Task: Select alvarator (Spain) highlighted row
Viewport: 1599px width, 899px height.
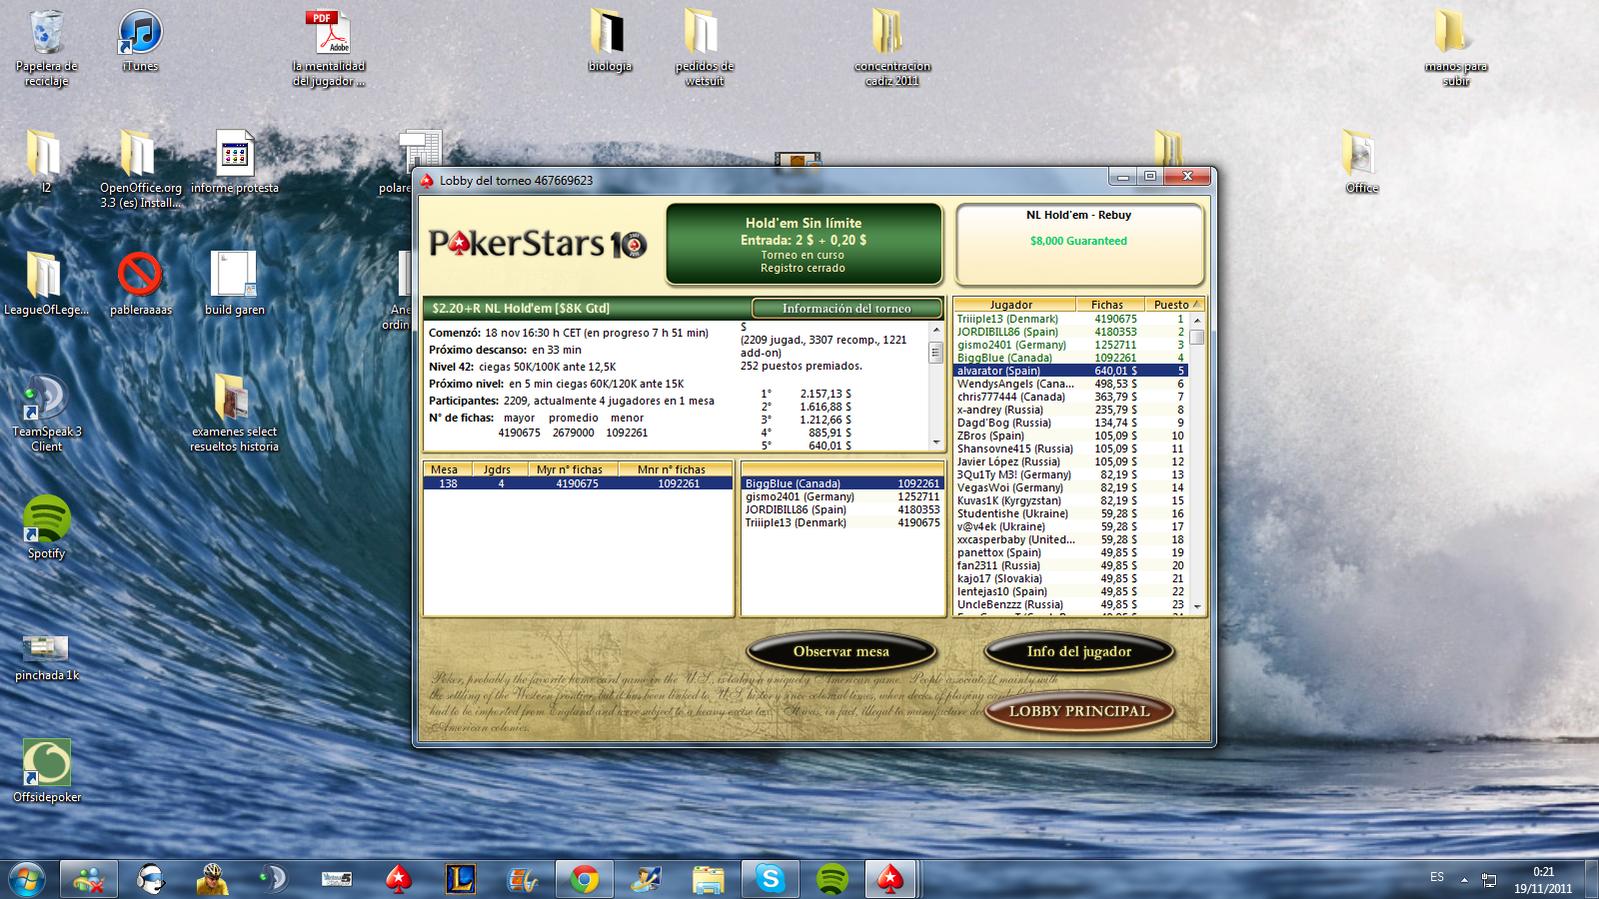Action: click(x=1071, y=371)
